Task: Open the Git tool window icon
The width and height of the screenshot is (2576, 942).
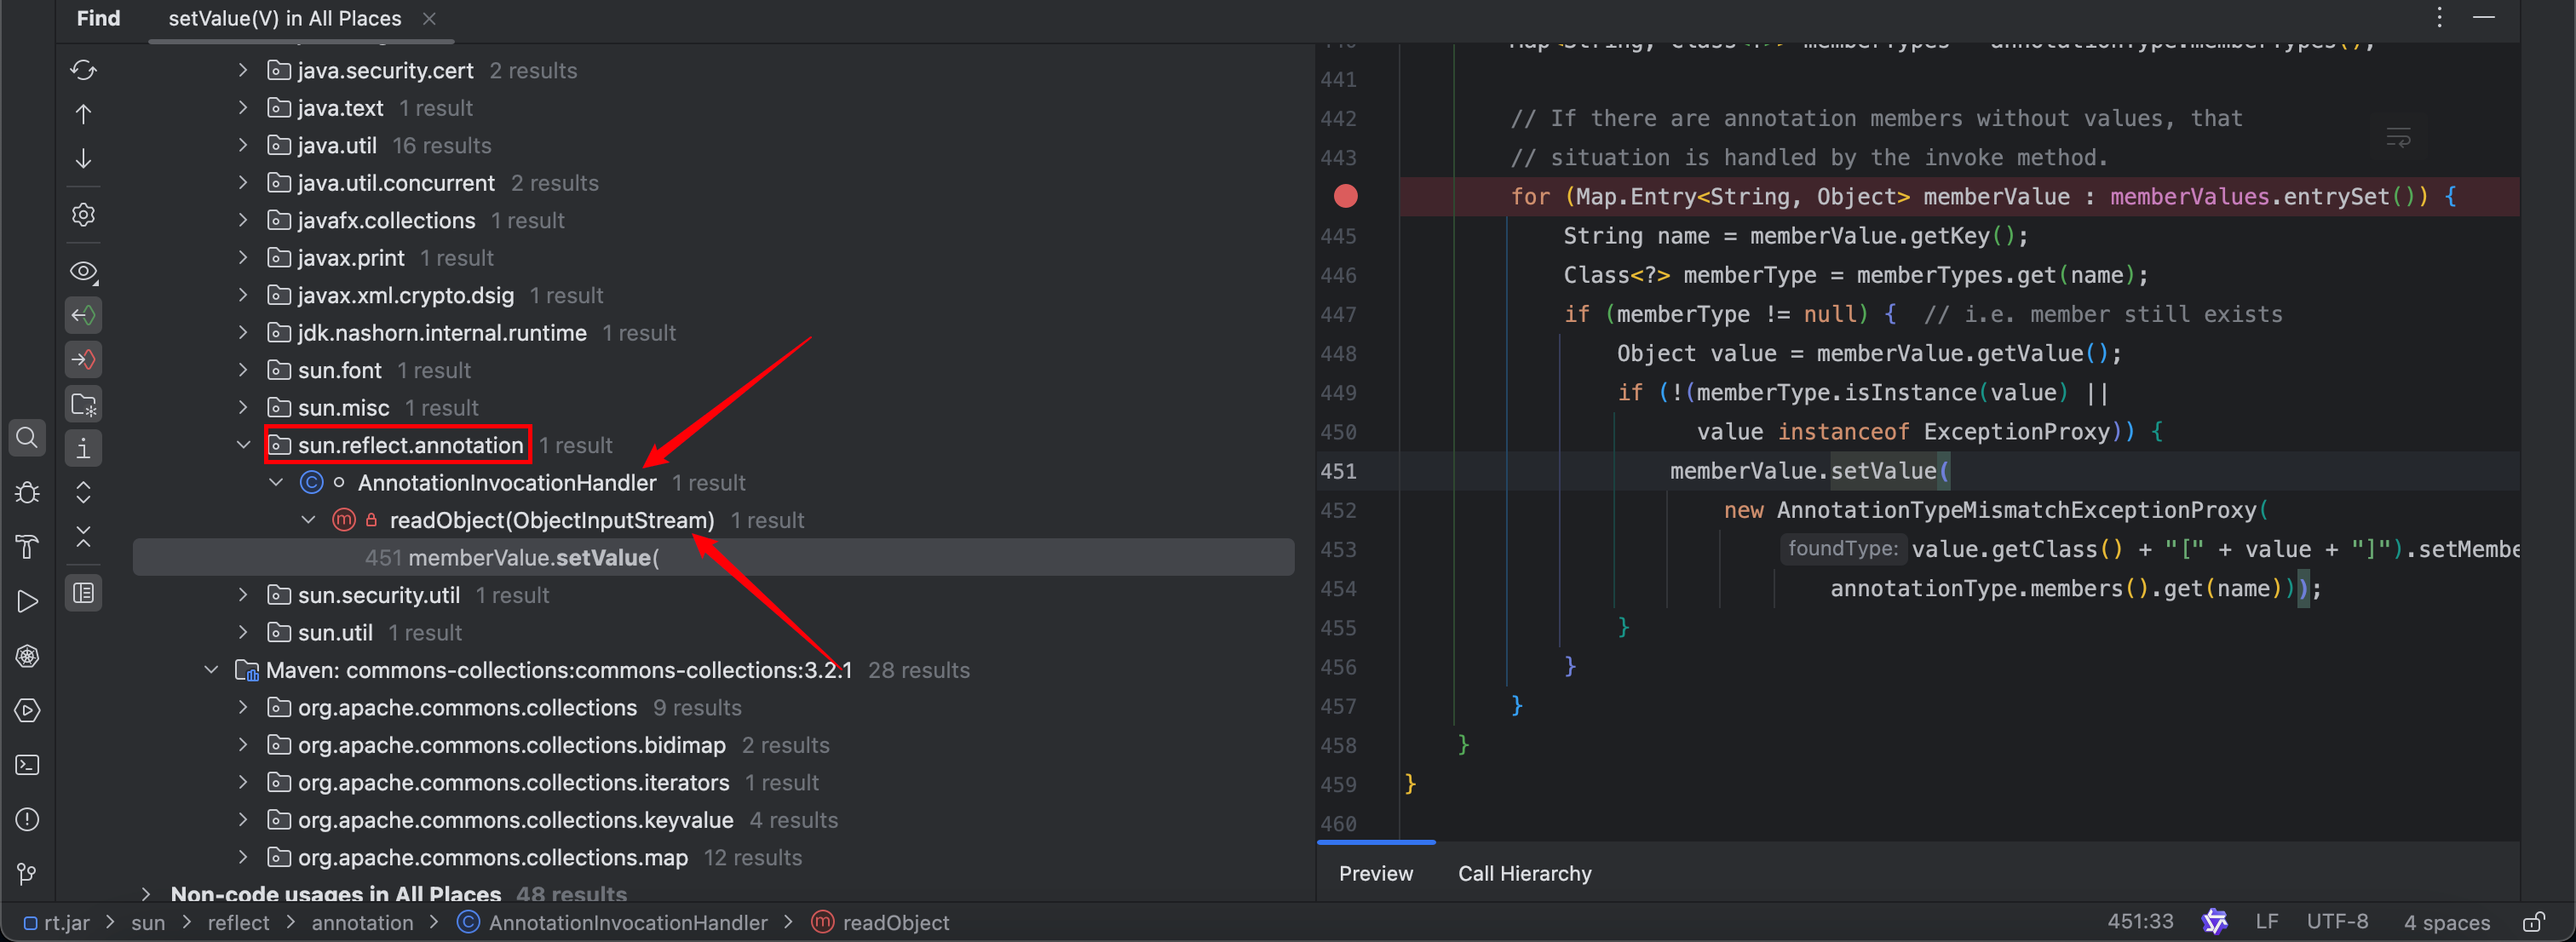Action: [27, 873]
